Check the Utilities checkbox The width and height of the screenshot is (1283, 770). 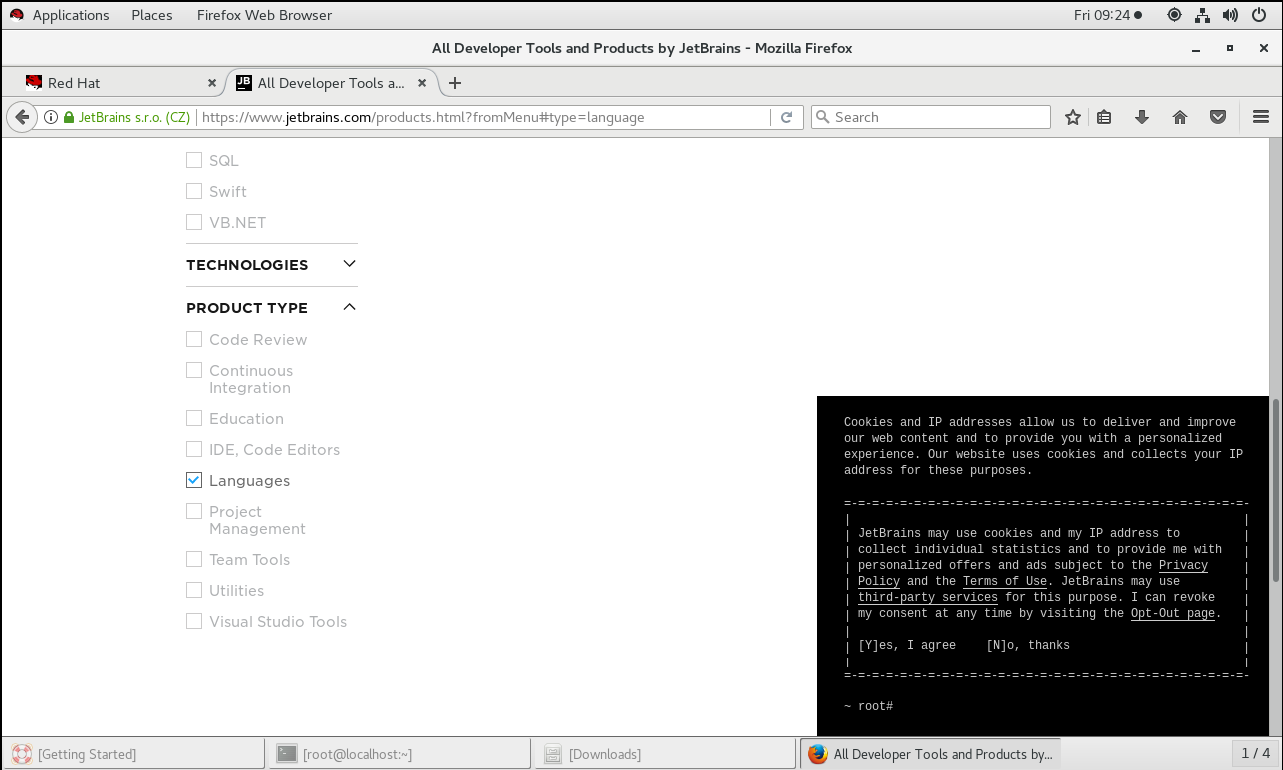pos(194,590)
